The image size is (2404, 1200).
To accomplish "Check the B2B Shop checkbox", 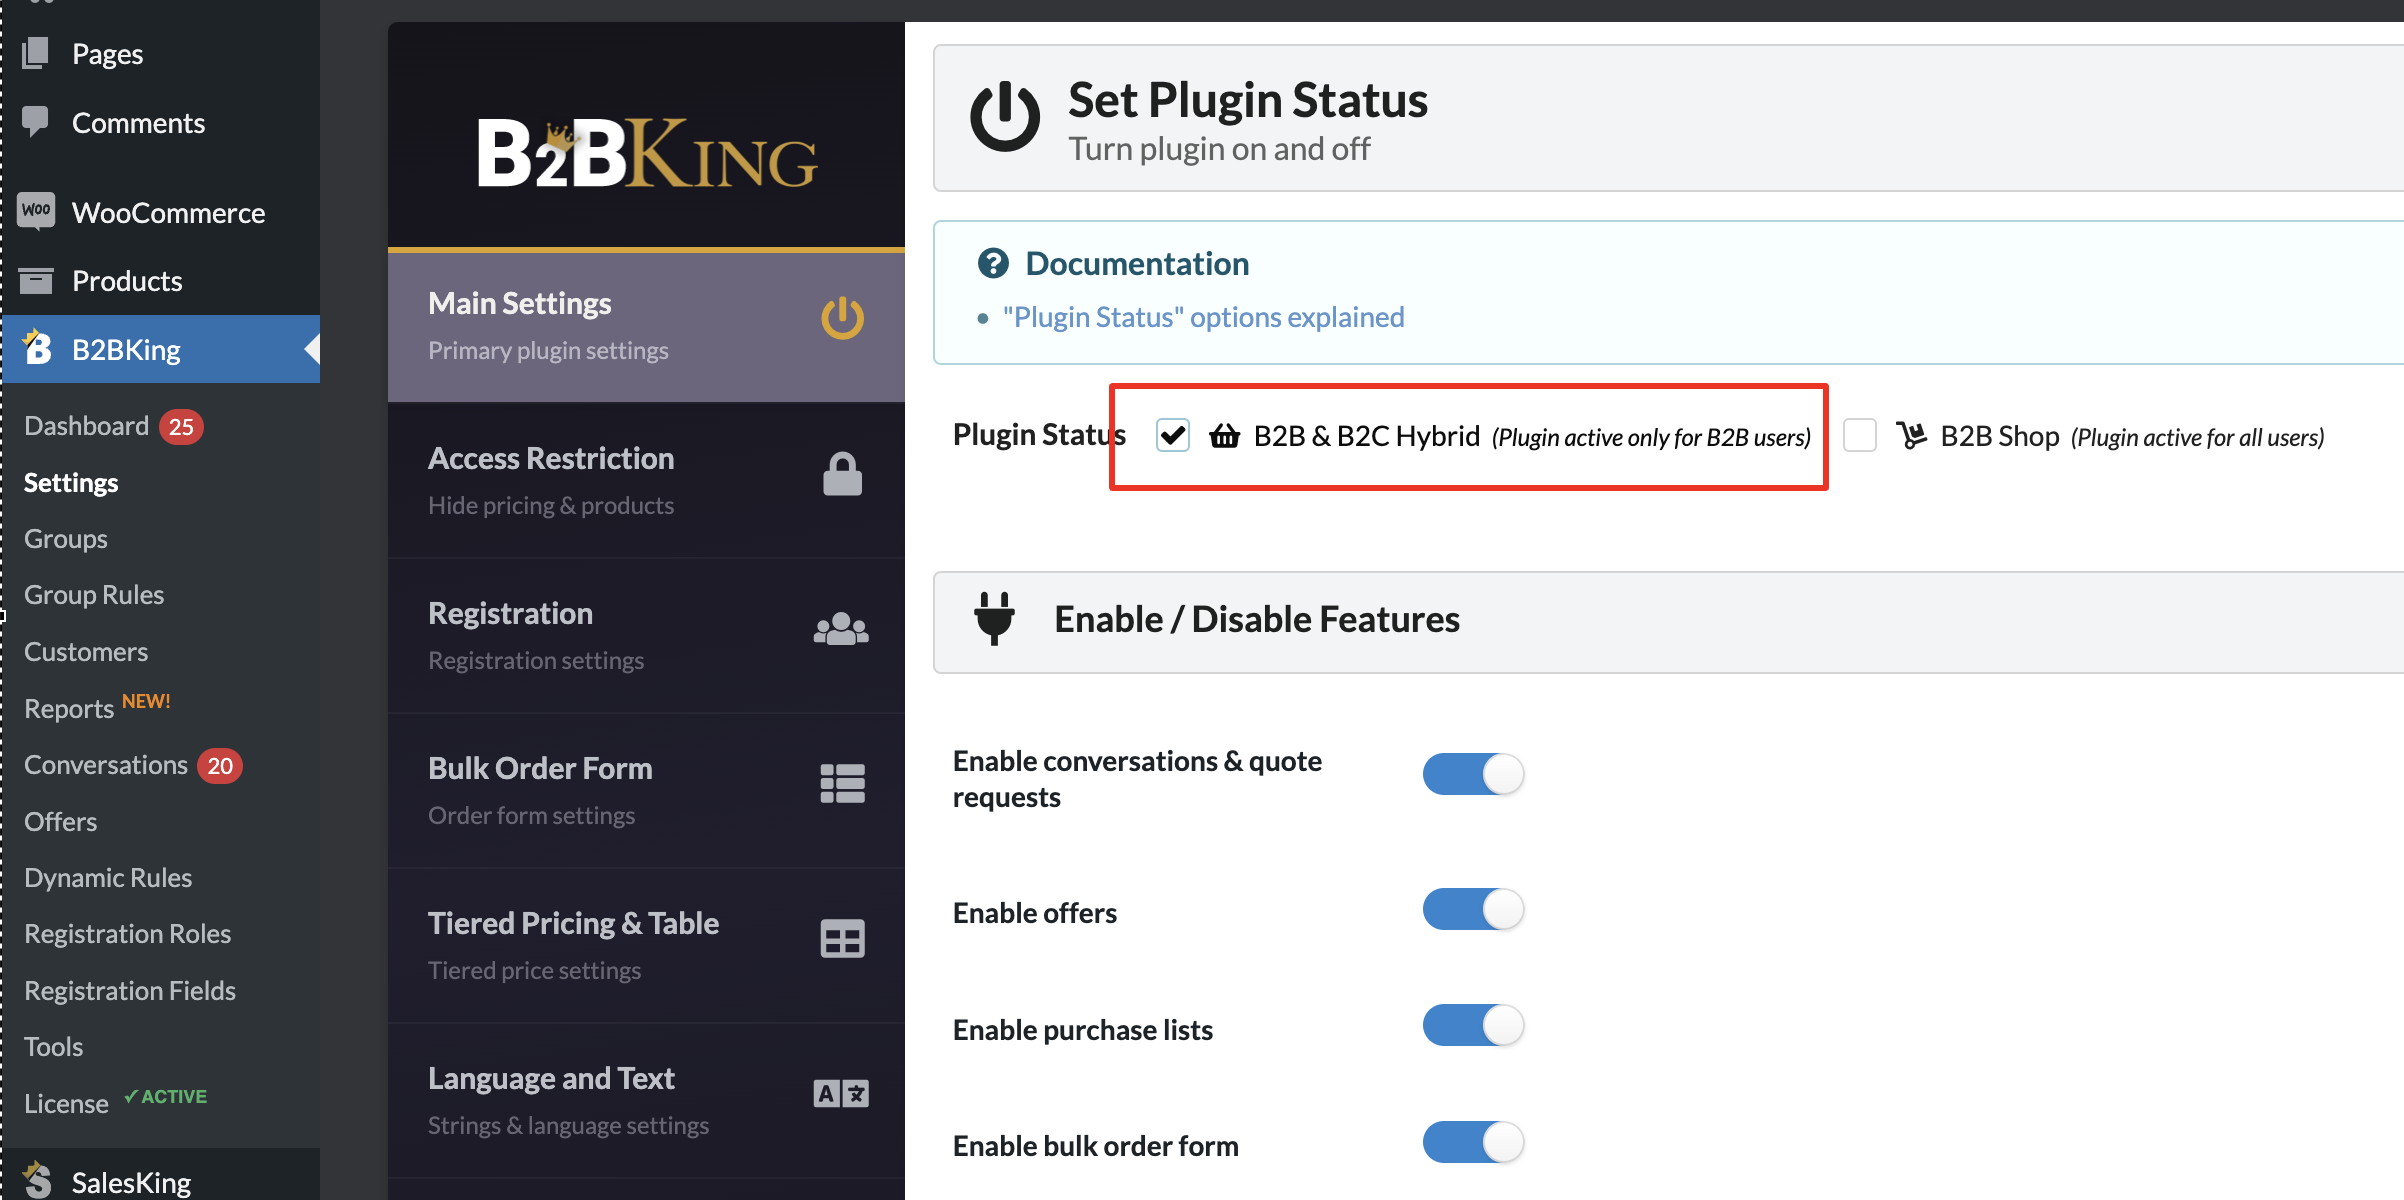I will 1859,435.
